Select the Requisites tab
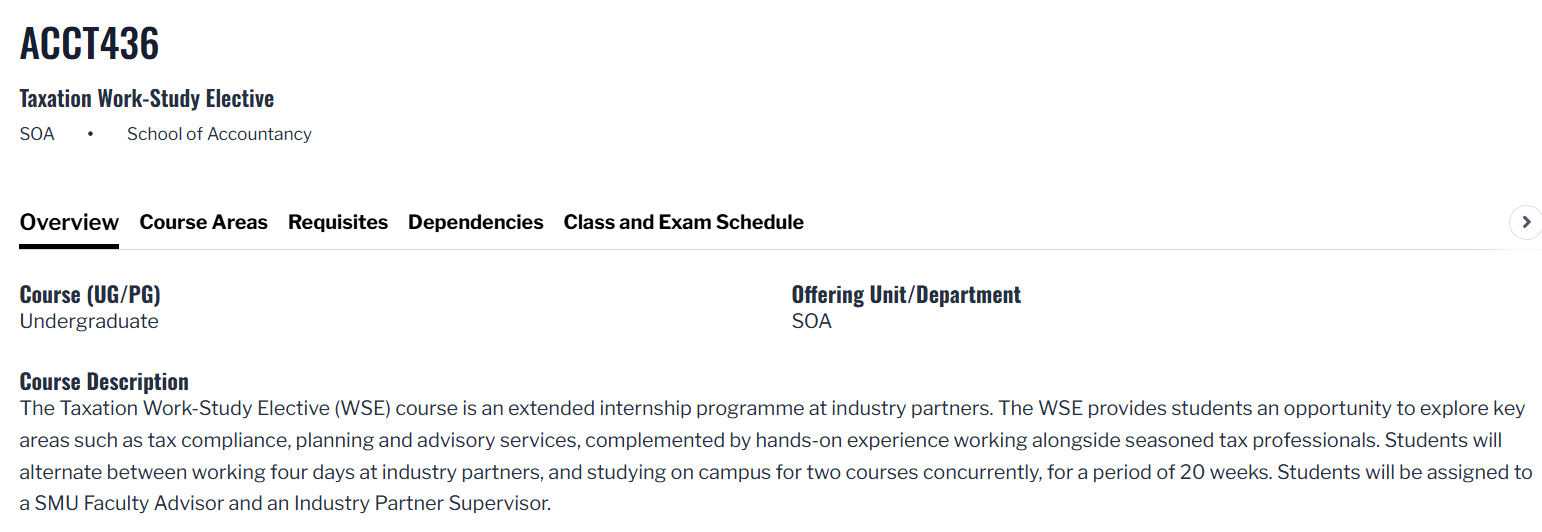Screen dimensions: 1542x532 point(337,222)
